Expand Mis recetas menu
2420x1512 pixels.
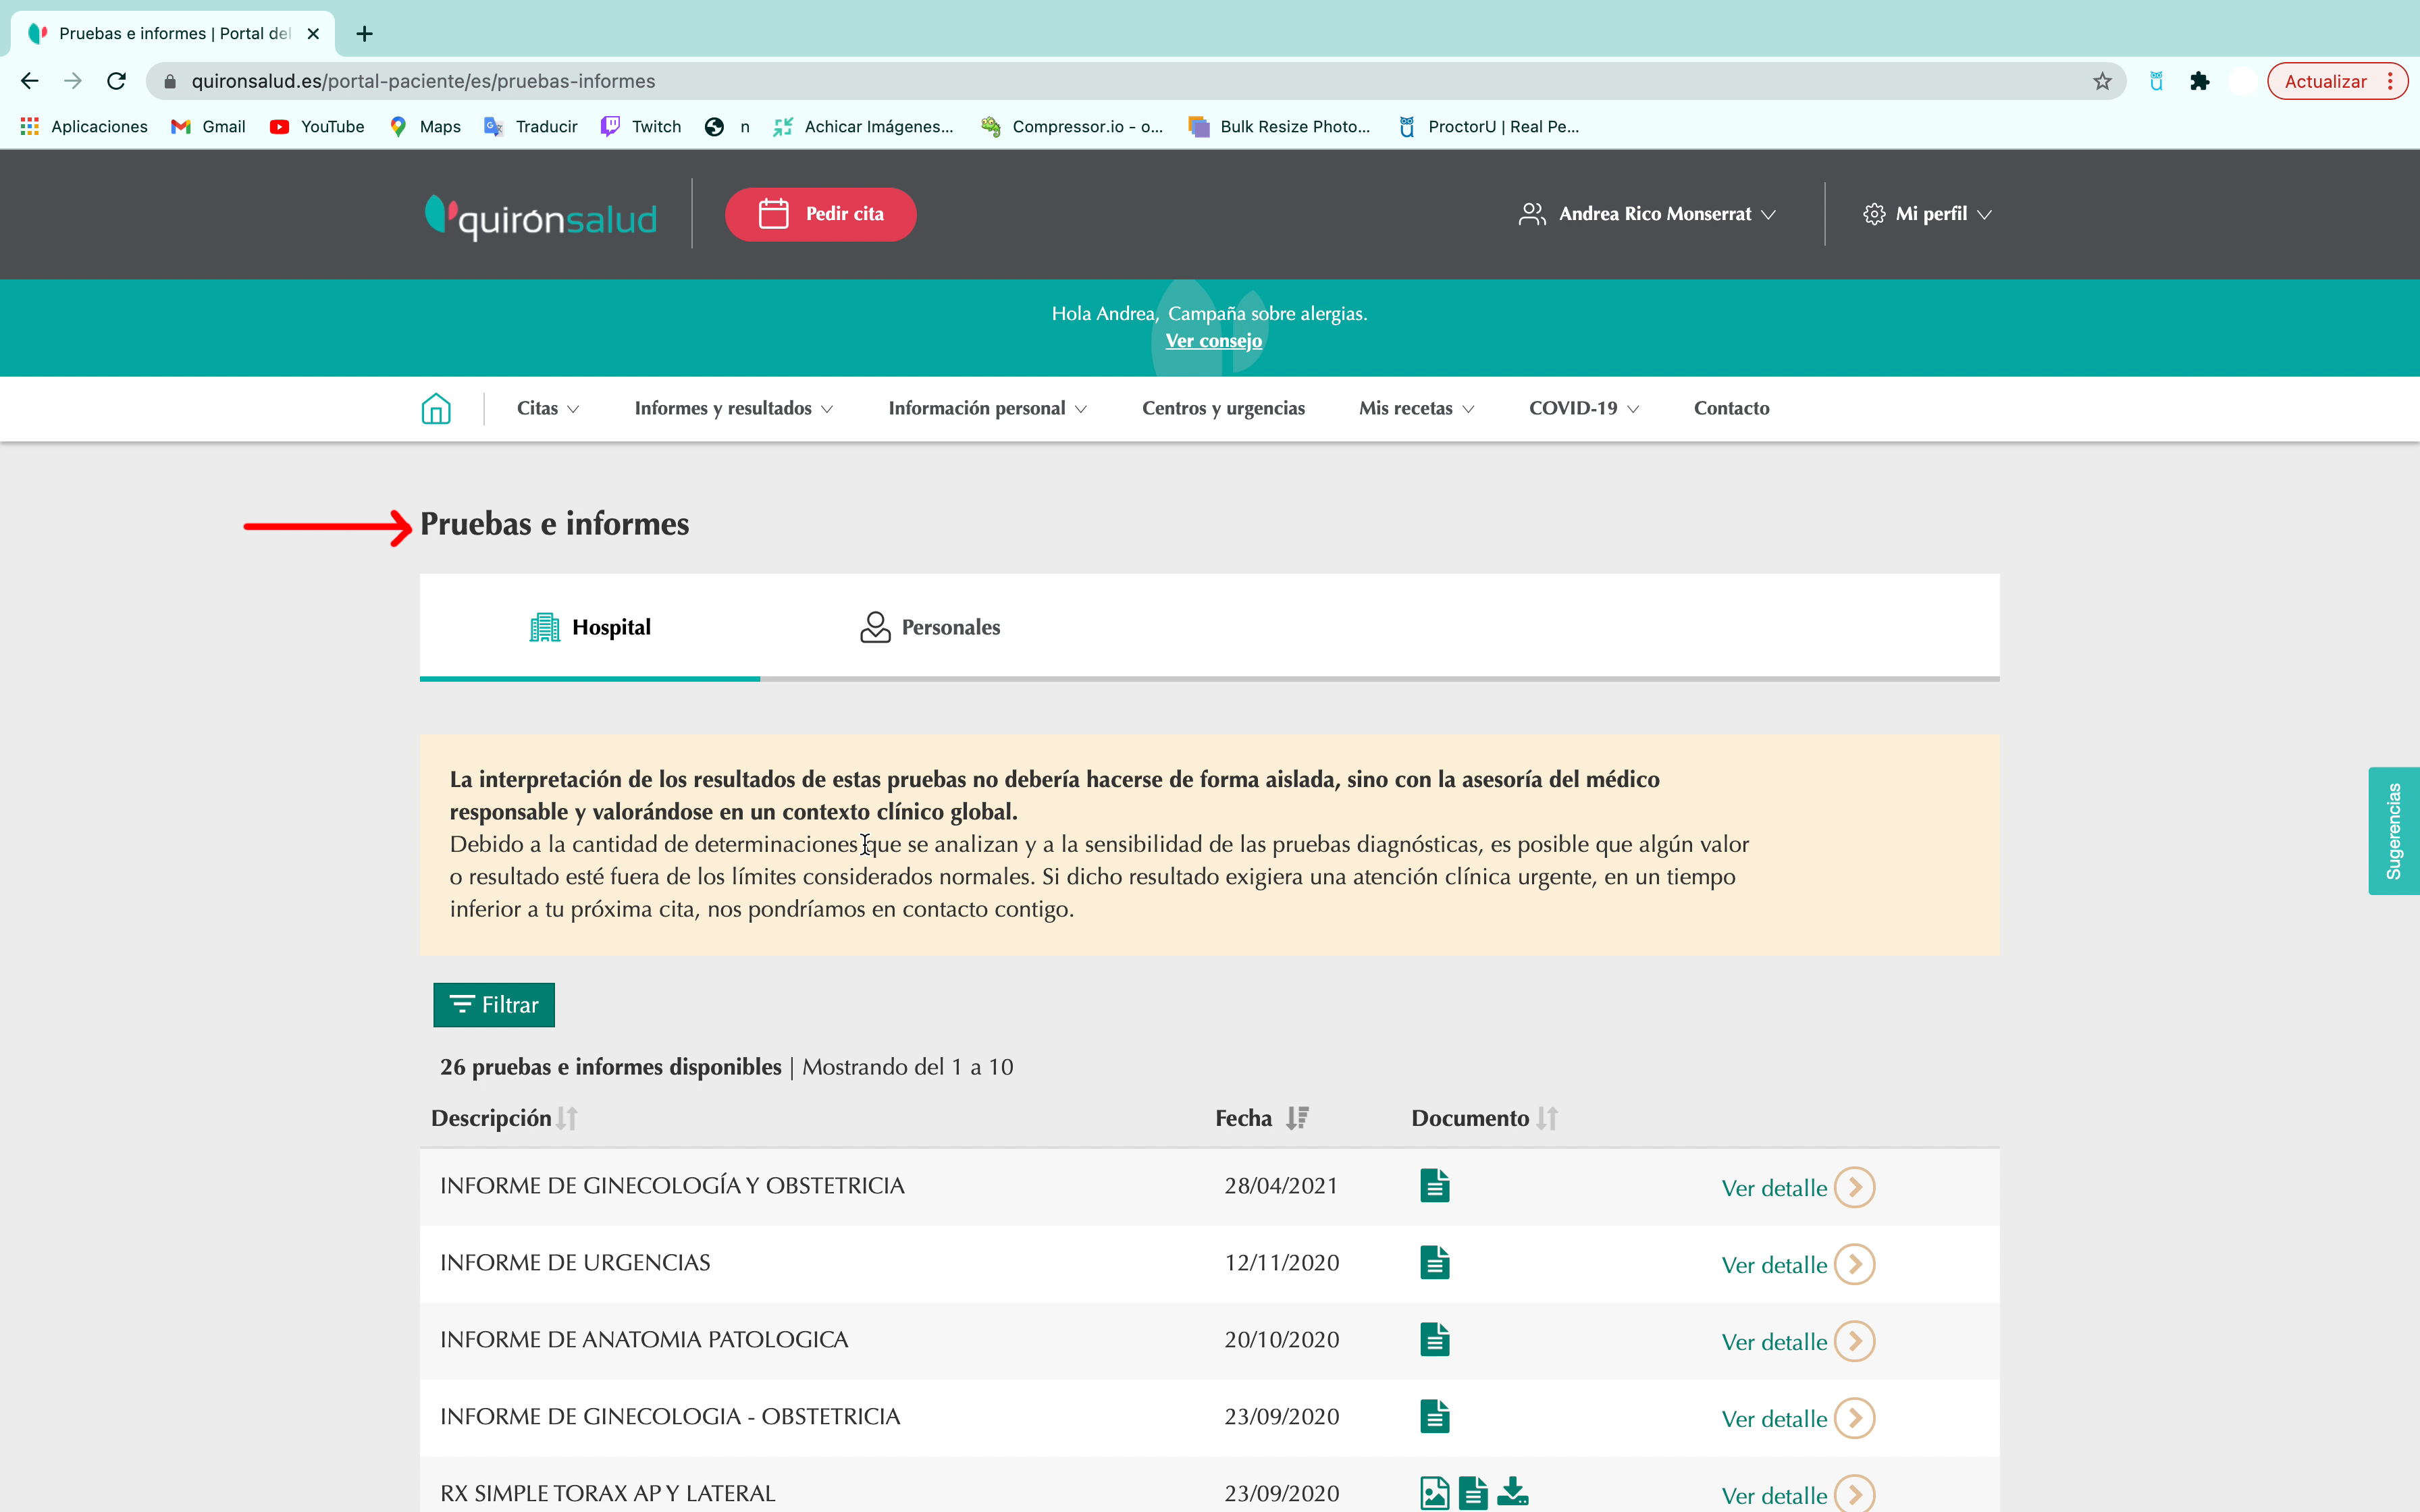1416,408
